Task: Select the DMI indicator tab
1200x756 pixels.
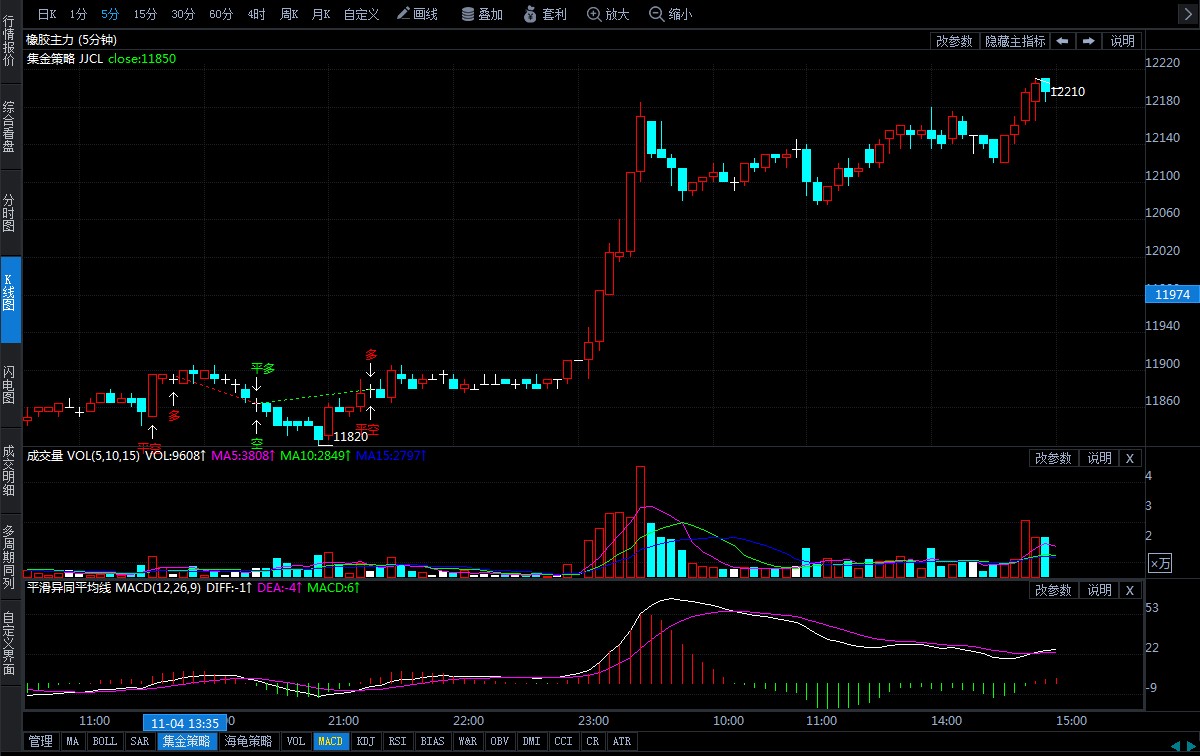Action: (531, 742)
